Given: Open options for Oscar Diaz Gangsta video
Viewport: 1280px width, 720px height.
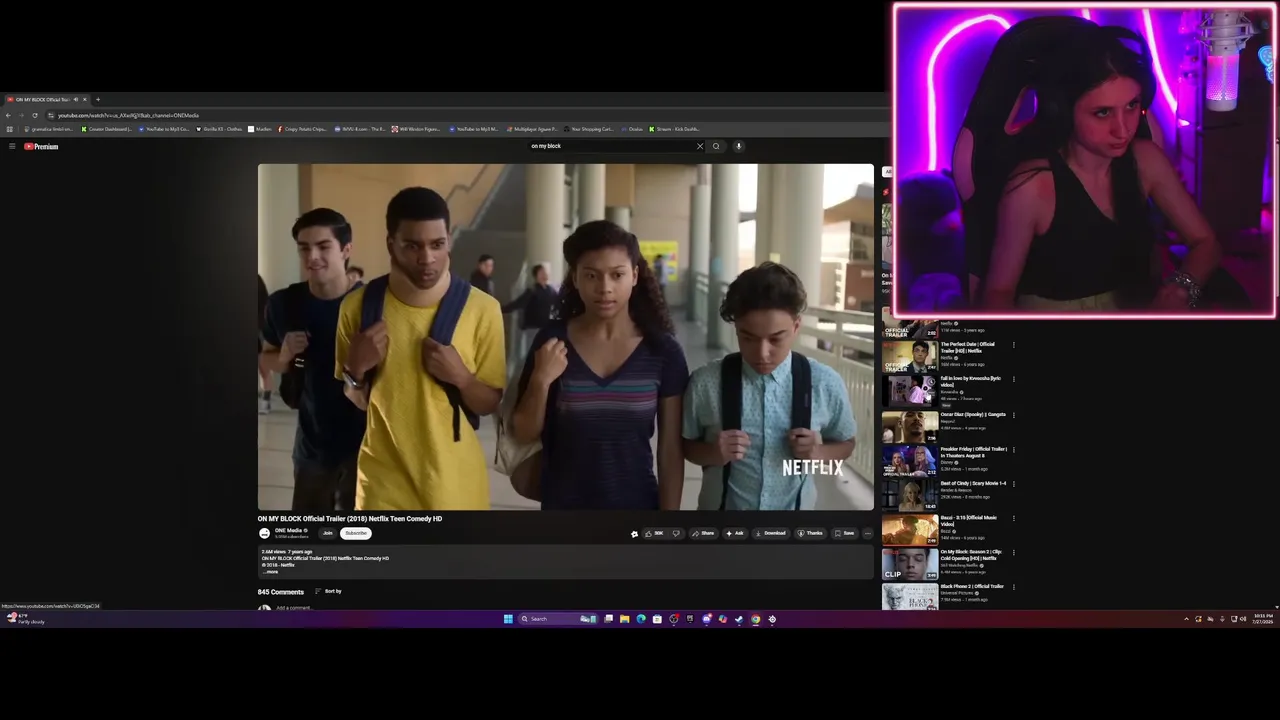Looking at the screenshot, I should click(x=1013, y=415).
